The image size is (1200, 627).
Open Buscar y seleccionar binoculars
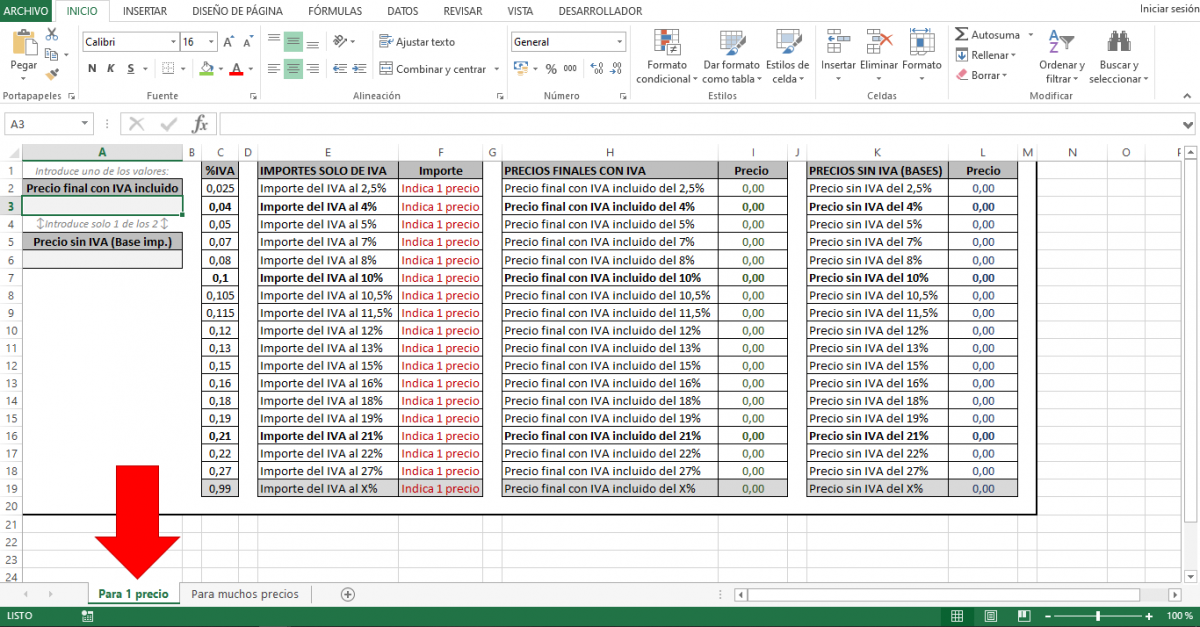click(x=1118, y=43)
